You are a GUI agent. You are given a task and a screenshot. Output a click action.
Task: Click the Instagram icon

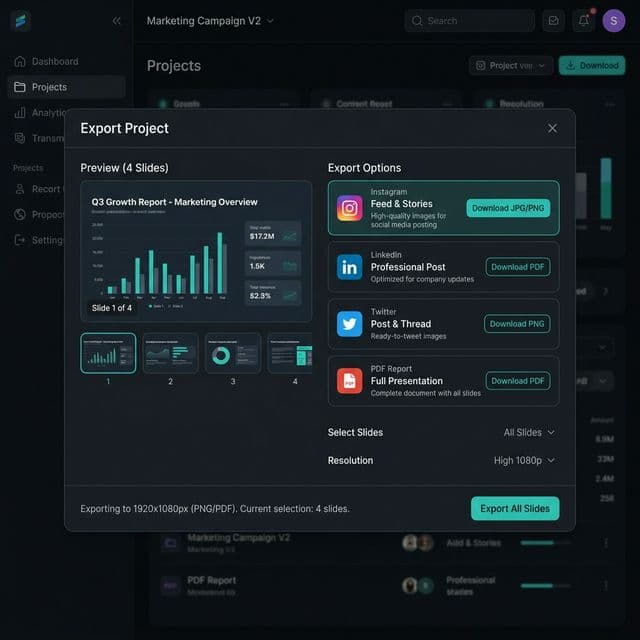[x=349, y=208]
